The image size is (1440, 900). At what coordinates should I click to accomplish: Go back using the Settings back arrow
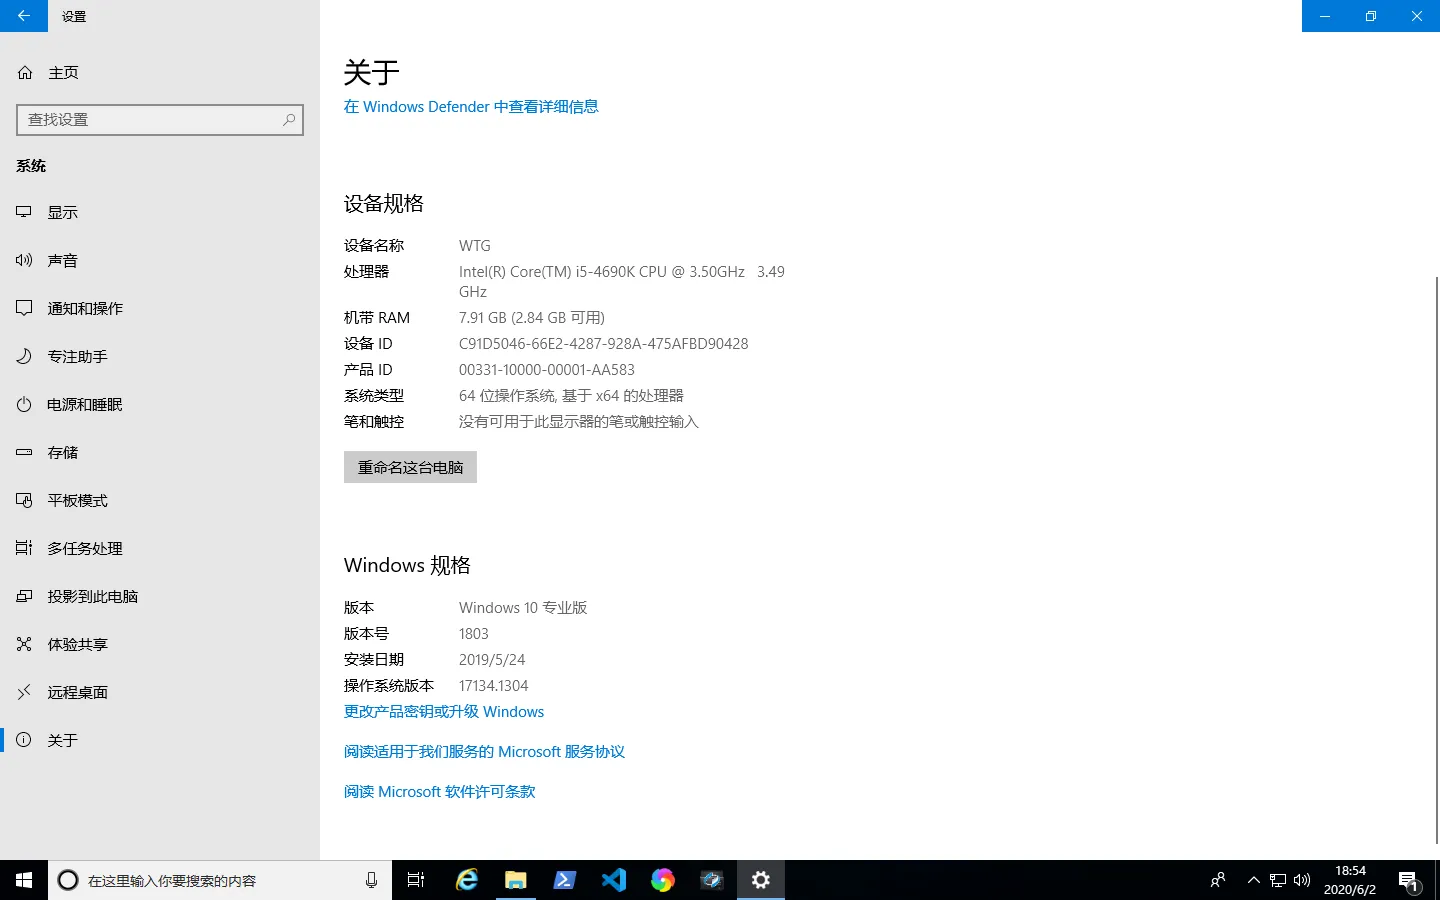coord(24,16)
